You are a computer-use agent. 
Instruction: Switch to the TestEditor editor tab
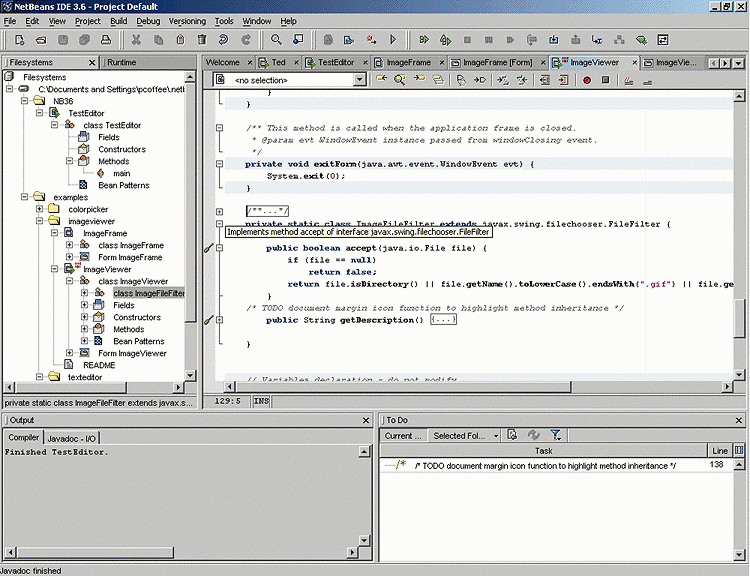click(336, 62)
